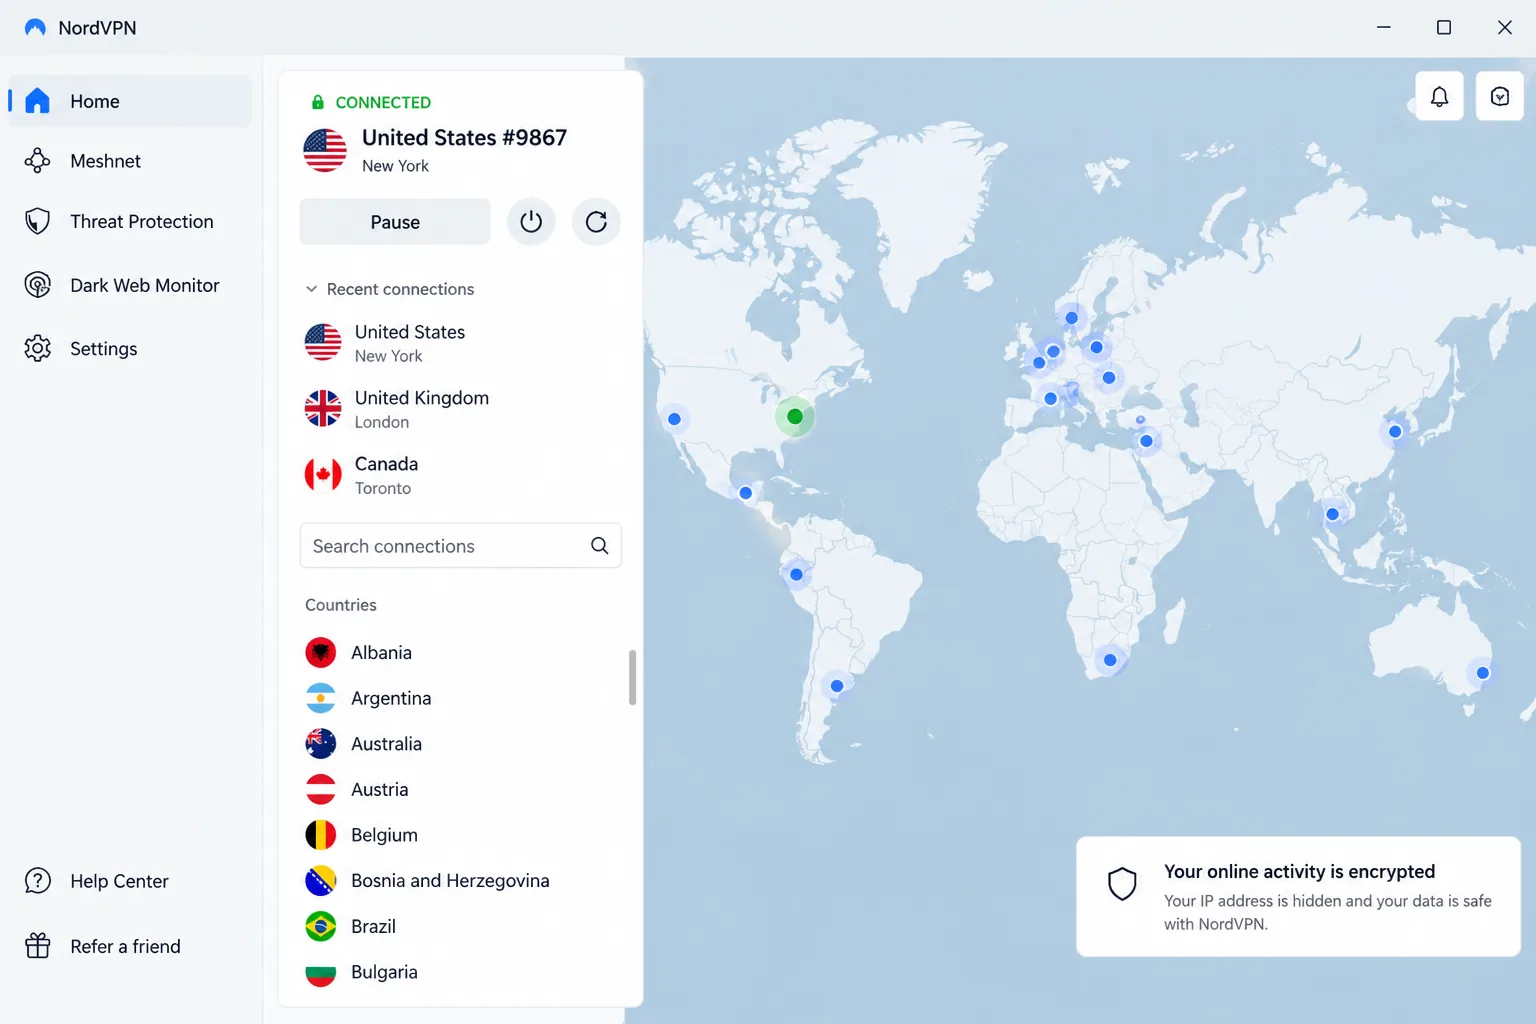Viewport: 1536px width, 1024px height.
Task: Pause the VPN connection
Action: 395,222
